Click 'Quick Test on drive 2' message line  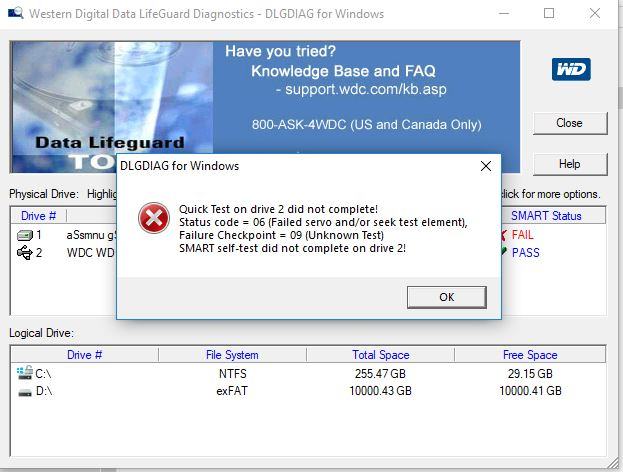278,209
